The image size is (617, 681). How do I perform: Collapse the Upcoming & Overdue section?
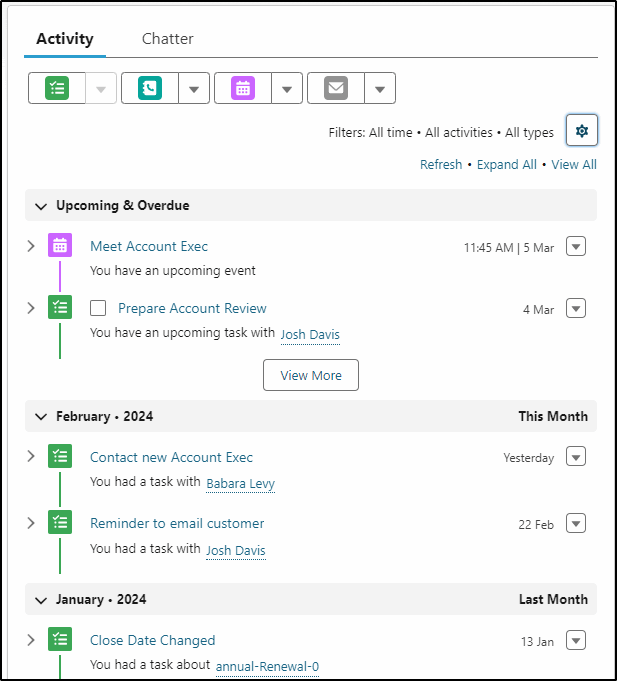click(x=41, y=206)
